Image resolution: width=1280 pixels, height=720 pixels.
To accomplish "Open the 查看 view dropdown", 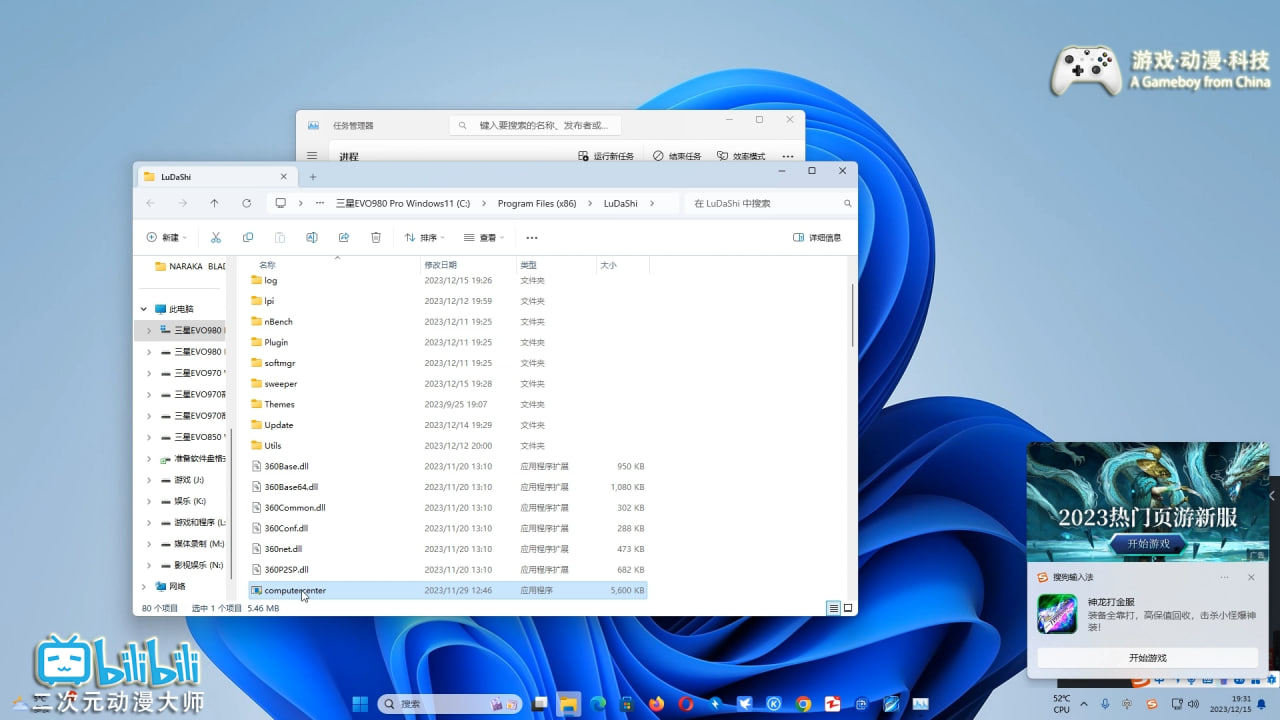I will tap(482, 237).
